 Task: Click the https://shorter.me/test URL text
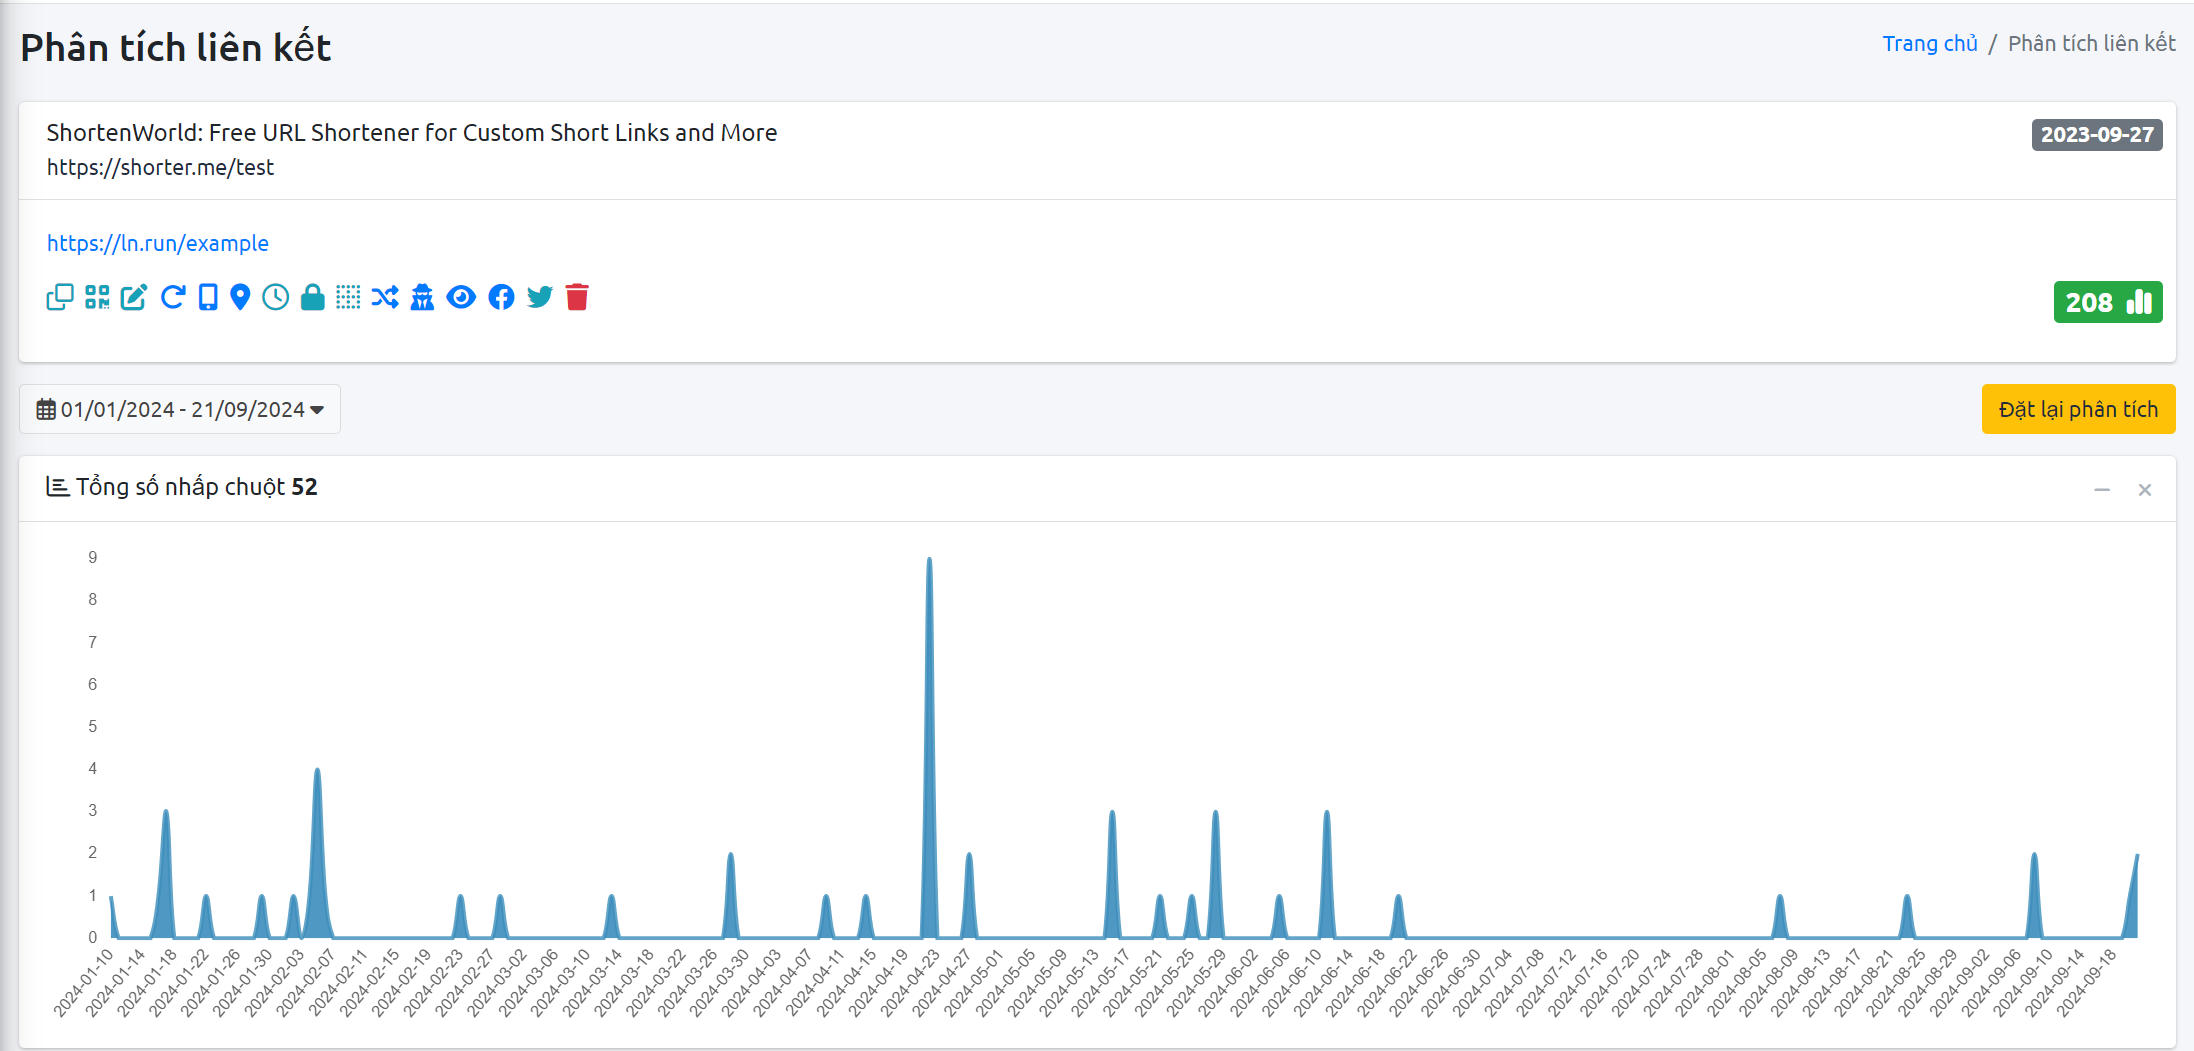pos(160,167)
